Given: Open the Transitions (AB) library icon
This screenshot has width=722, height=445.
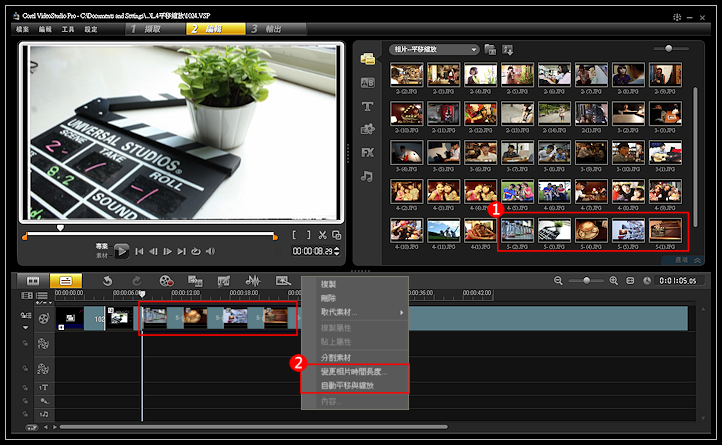Looking at the screenshot, I should point(367,83).
